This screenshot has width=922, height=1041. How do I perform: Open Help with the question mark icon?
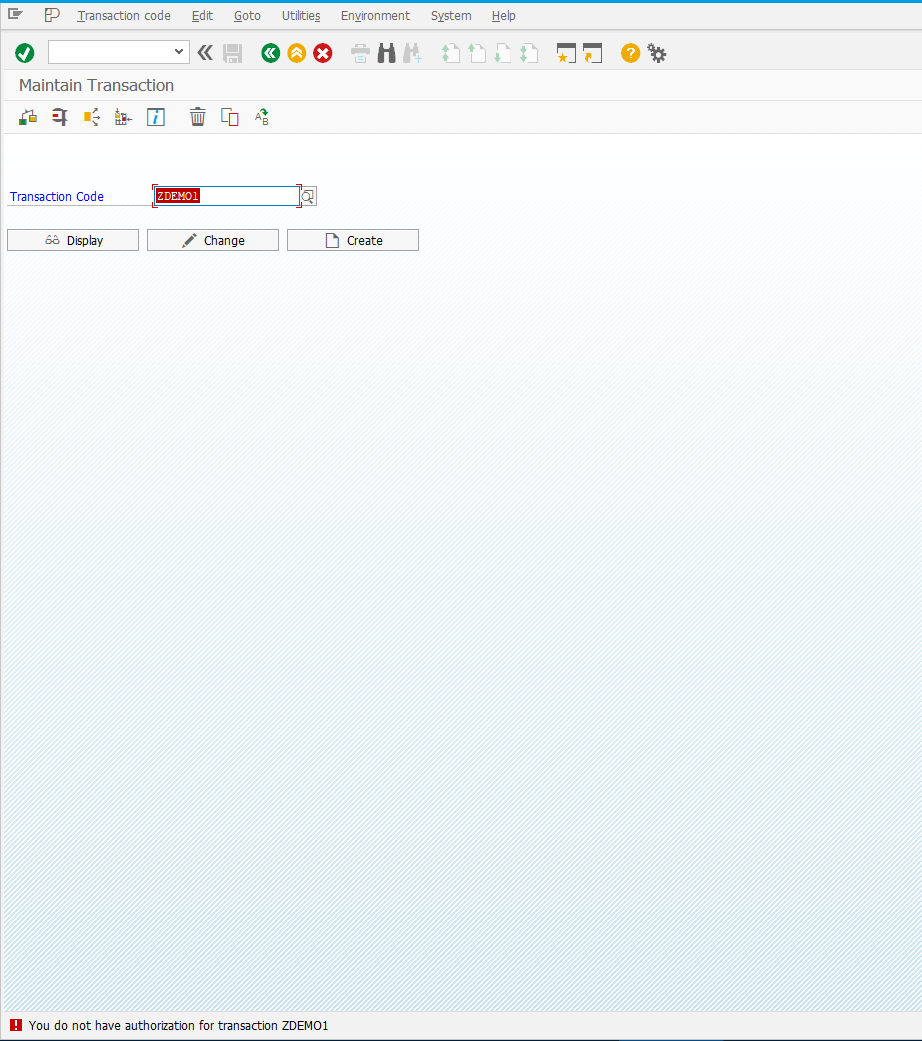click(631, 53)
